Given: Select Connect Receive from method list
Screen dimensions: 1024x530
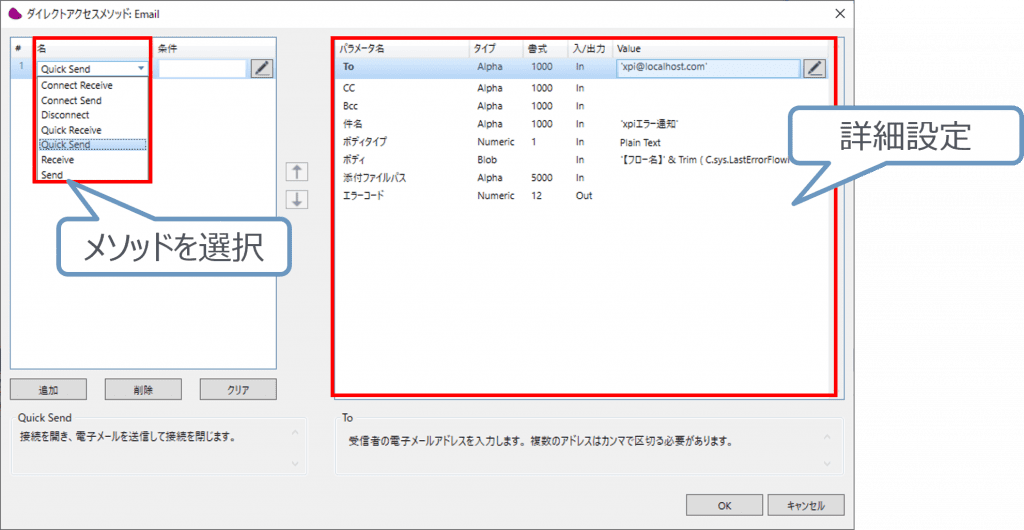Looking at the screenshot, I should coord(77,86).
